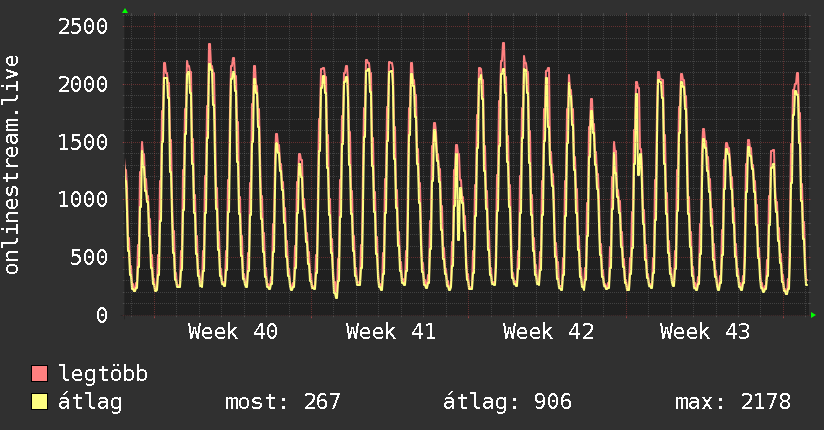The height and width of the screenshot is (430, 824).
Task: Click the 1000 y-axis label
Action: [83, 199]
